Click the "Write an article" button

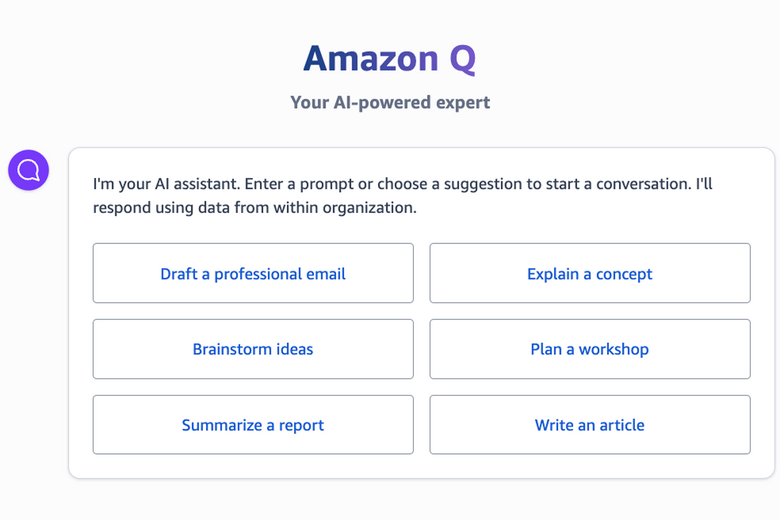590,425
